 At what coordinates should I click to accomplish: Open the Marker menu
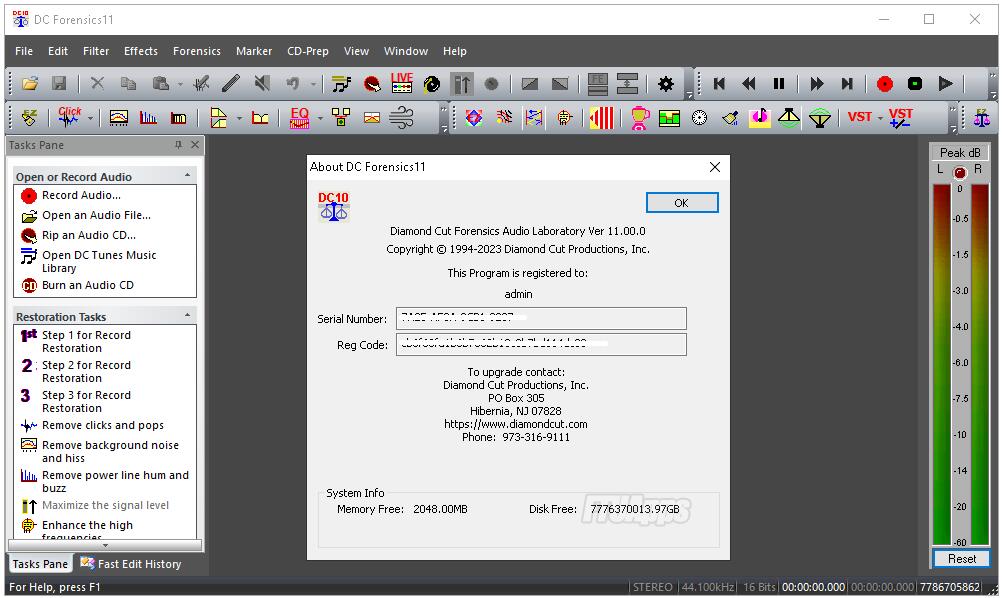[254, 51]
